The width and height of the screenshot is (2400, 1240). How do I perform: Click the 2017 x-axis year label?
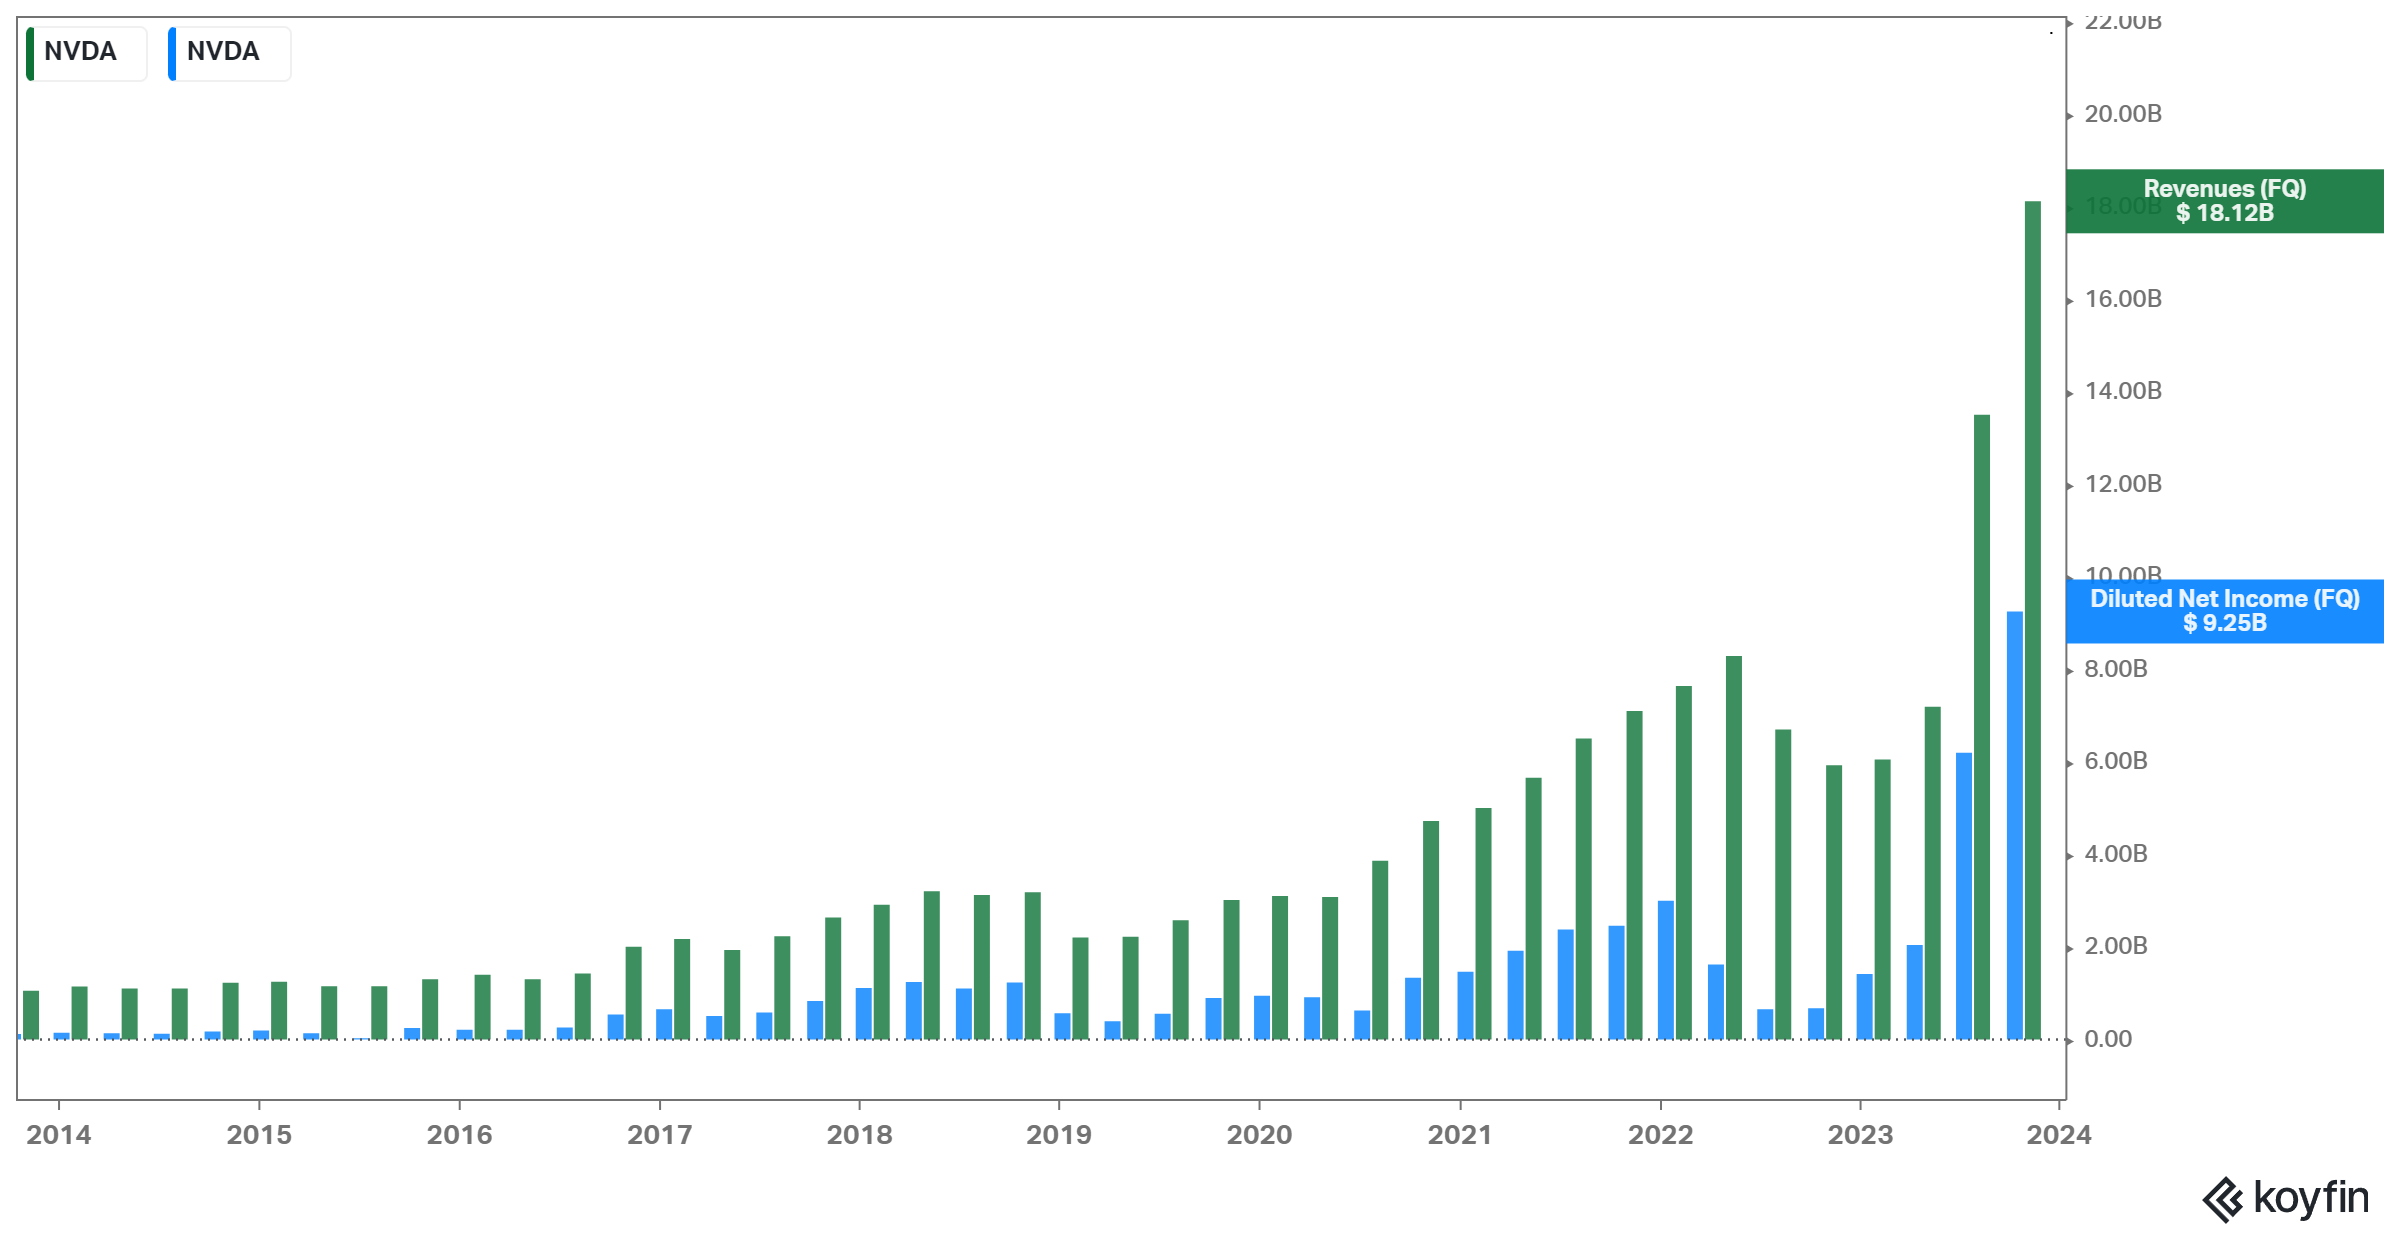click(x=659, y=1135)
